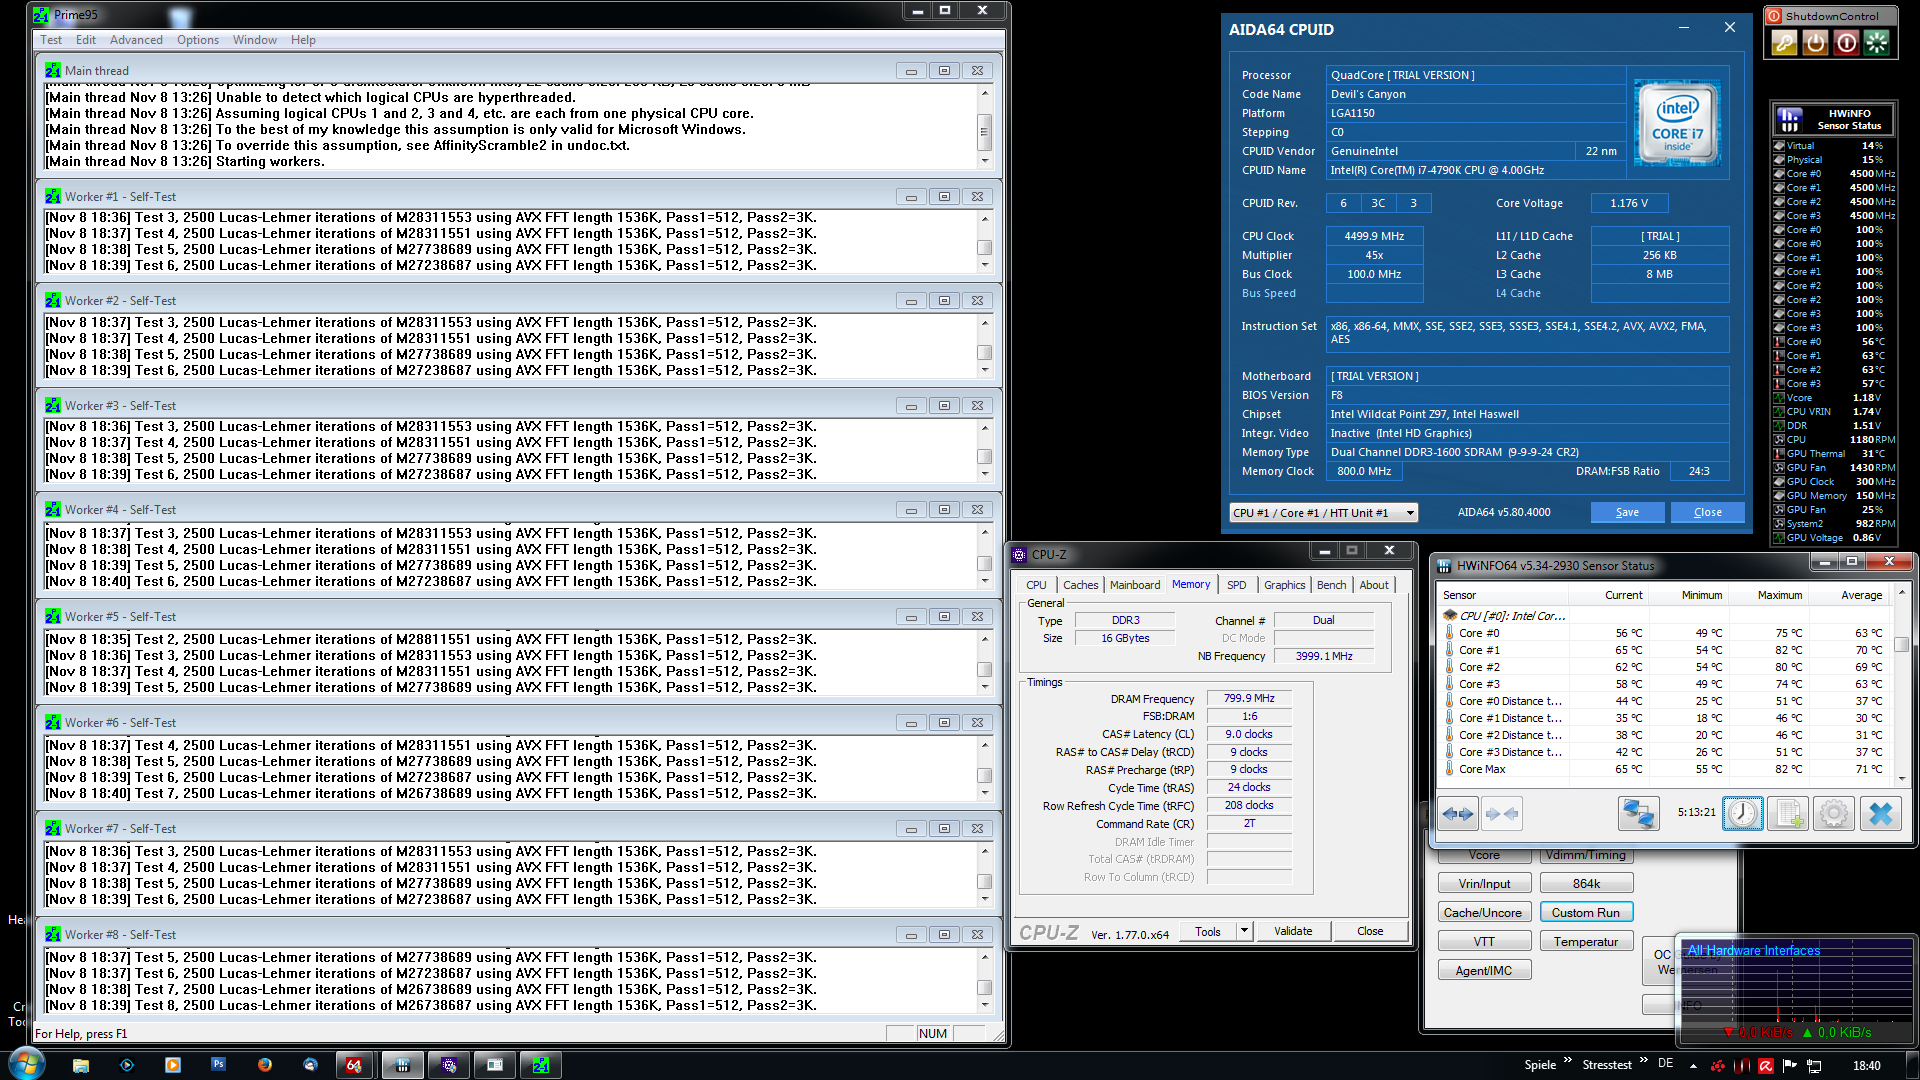The height and width of the screenshot is (1080, 1920).
Task: Open Prime95 icon in the taskbar
Action: 541,1065
